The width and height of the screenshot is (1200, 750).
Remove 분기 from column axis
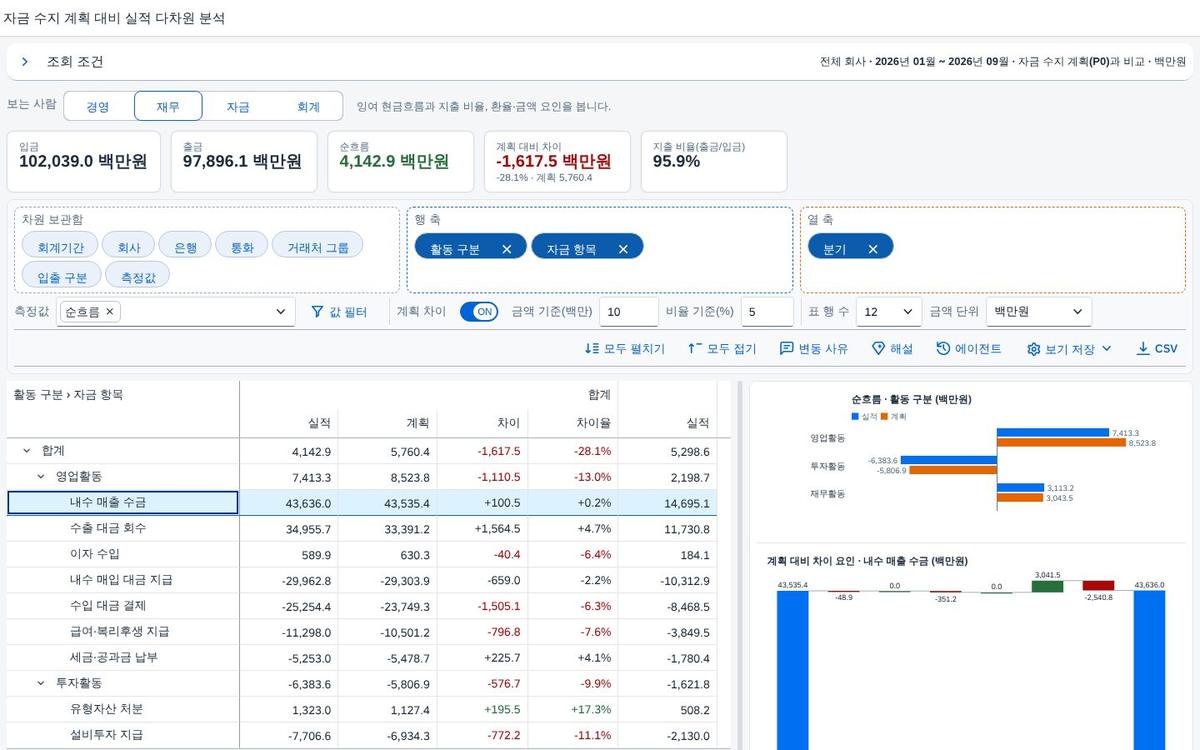coord(872,249)
